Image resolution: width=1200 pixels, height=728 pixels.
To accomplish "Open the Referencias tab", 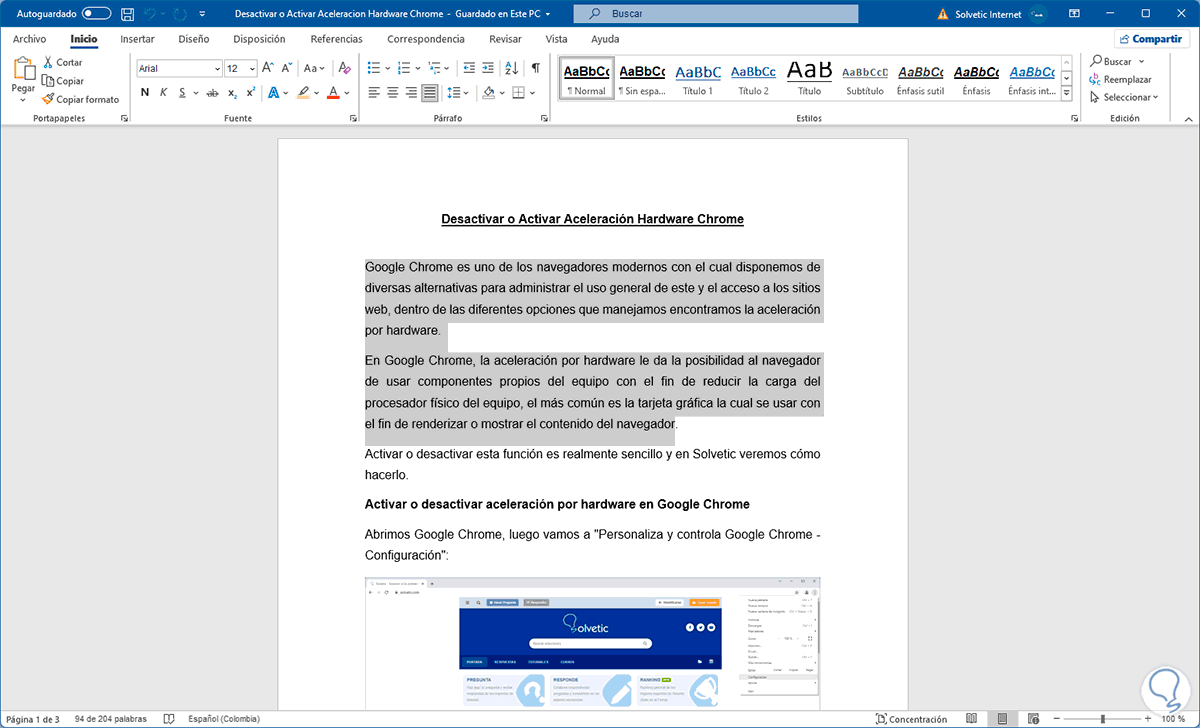I will click(x=336, y=39).
